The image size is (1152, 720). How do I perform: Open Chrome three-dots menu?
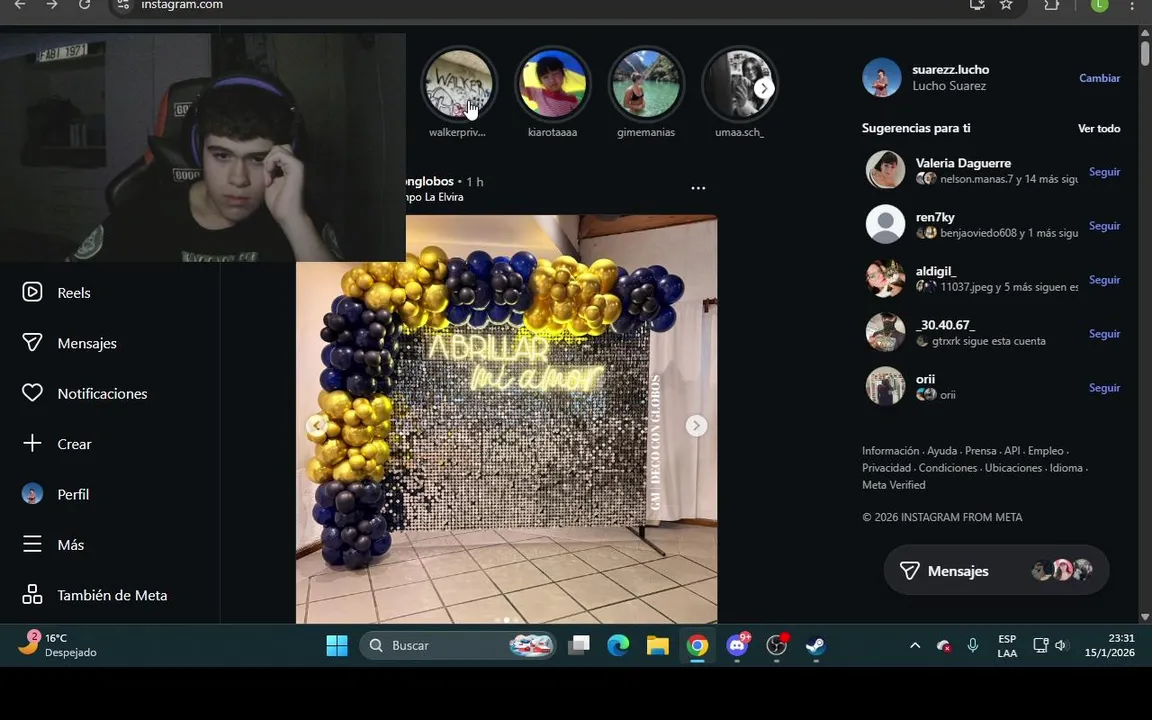point(1132,5)
